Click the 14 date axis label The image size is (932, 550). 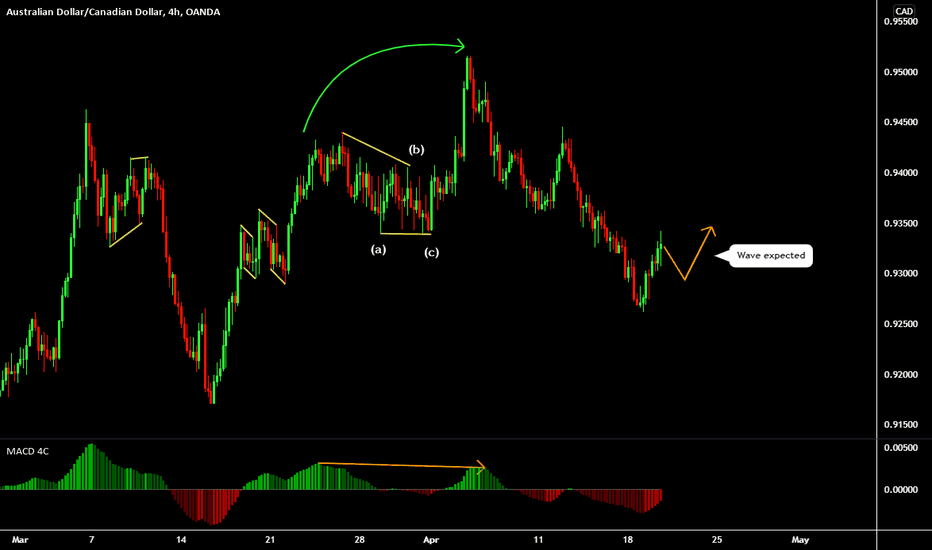coord(181,540)
